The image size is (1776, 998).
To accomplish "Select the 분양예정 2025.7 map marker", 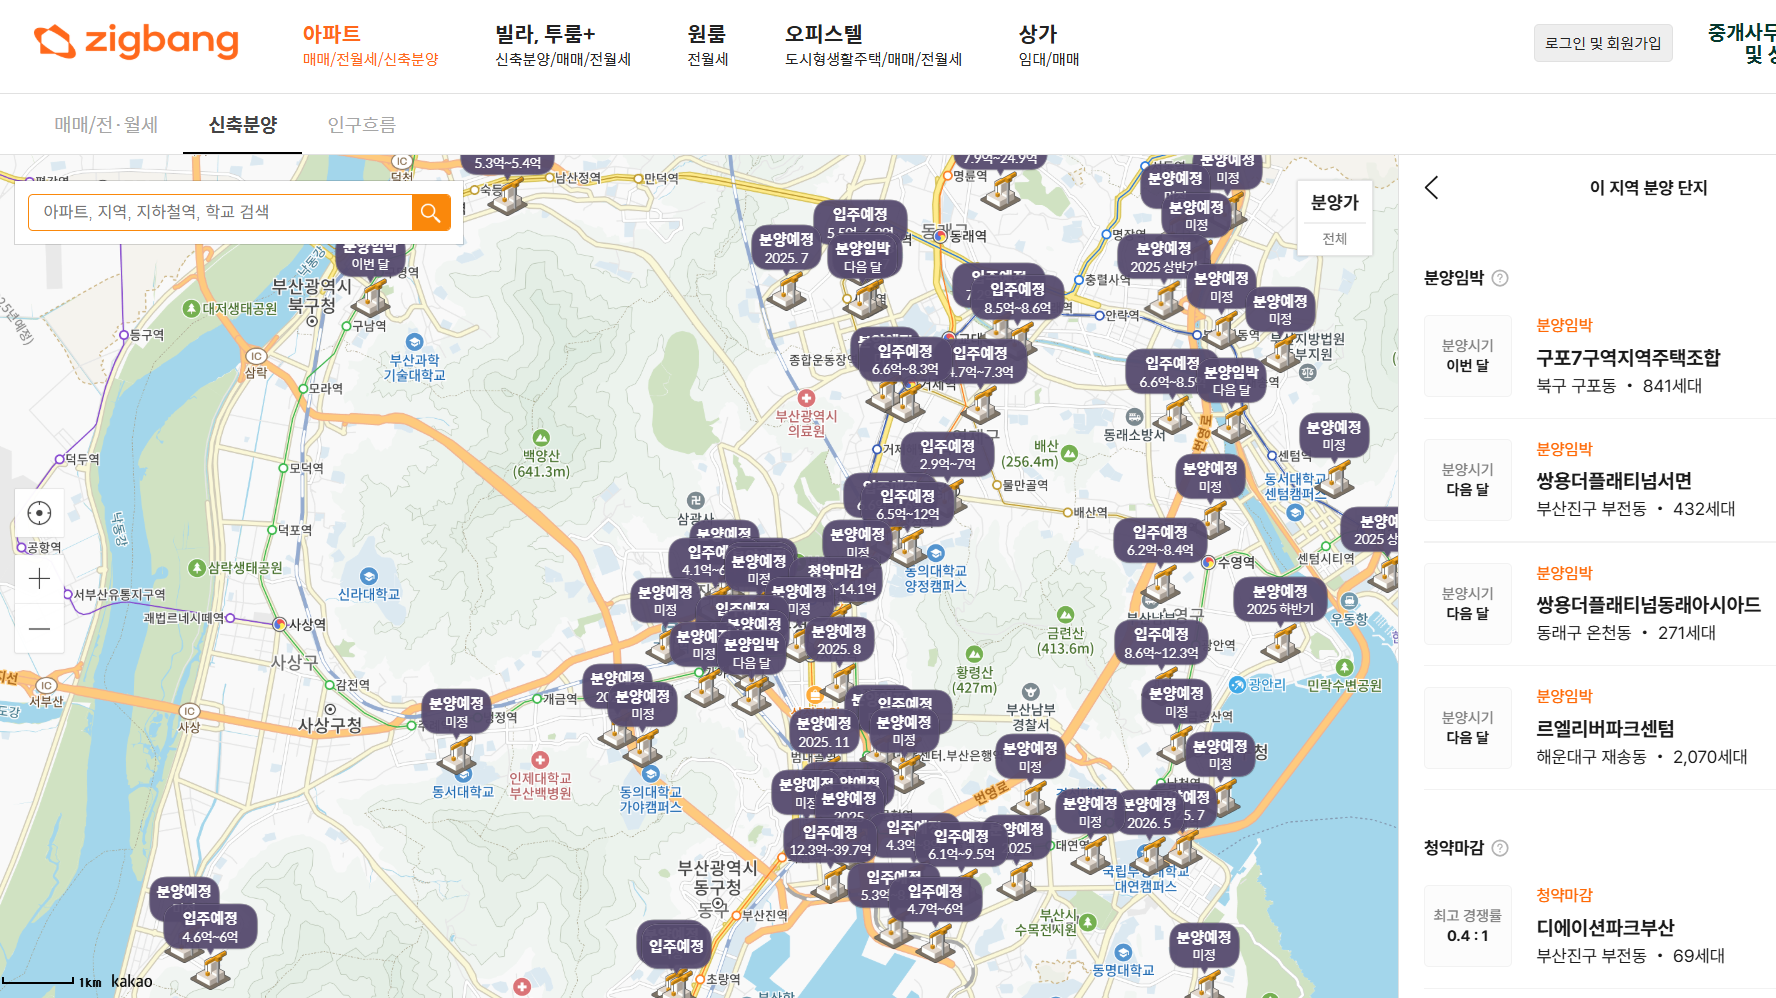I will click(786, 248).
